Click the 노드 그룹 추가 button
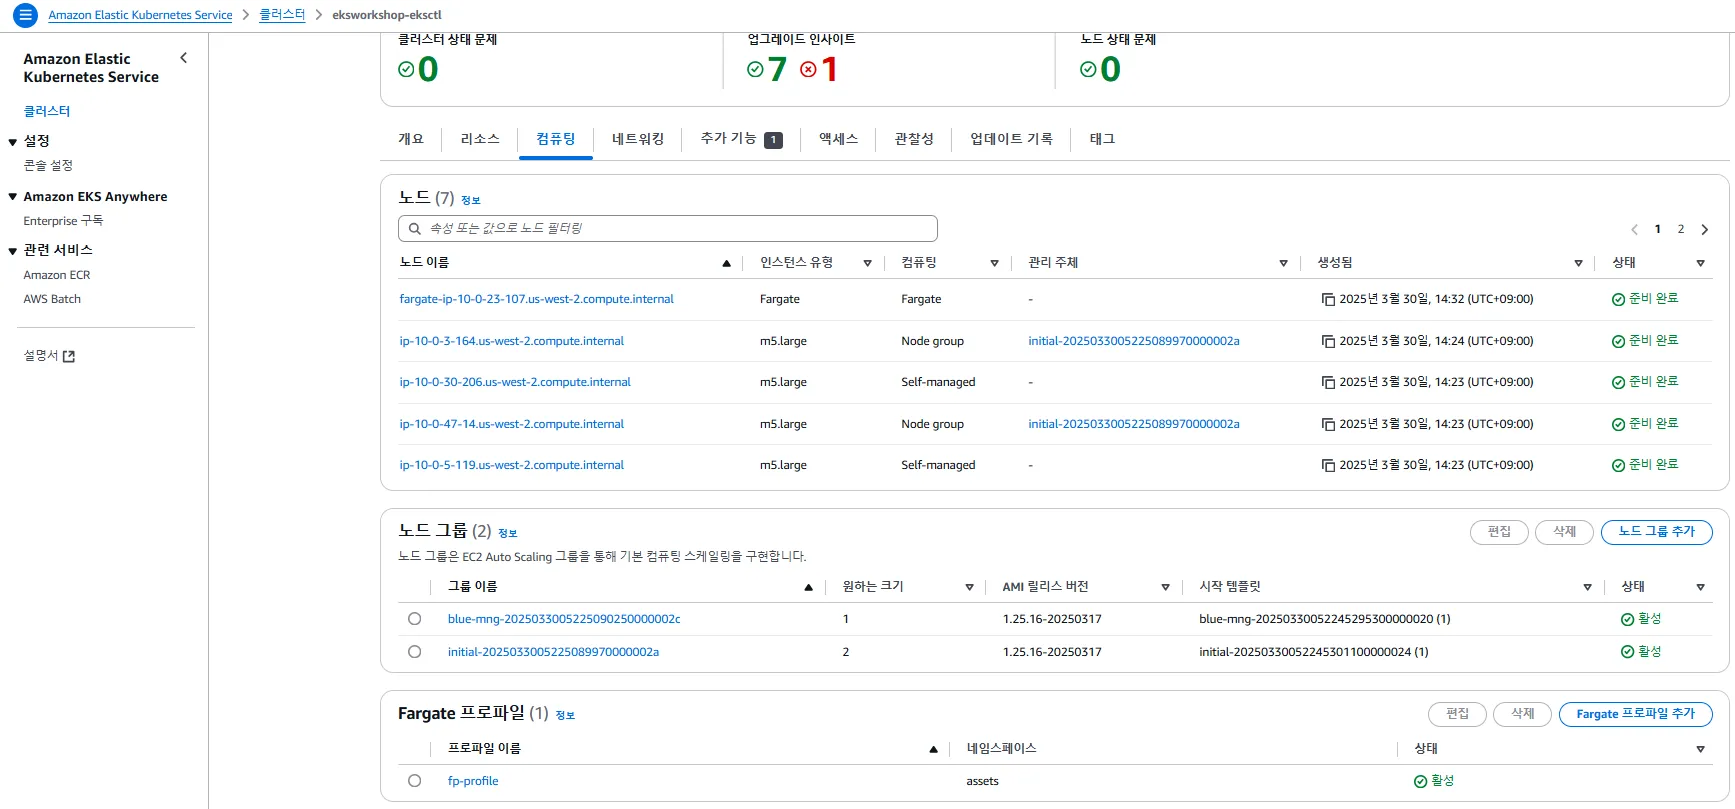The image size is (1735, 809). click(x=1656, y=532)
